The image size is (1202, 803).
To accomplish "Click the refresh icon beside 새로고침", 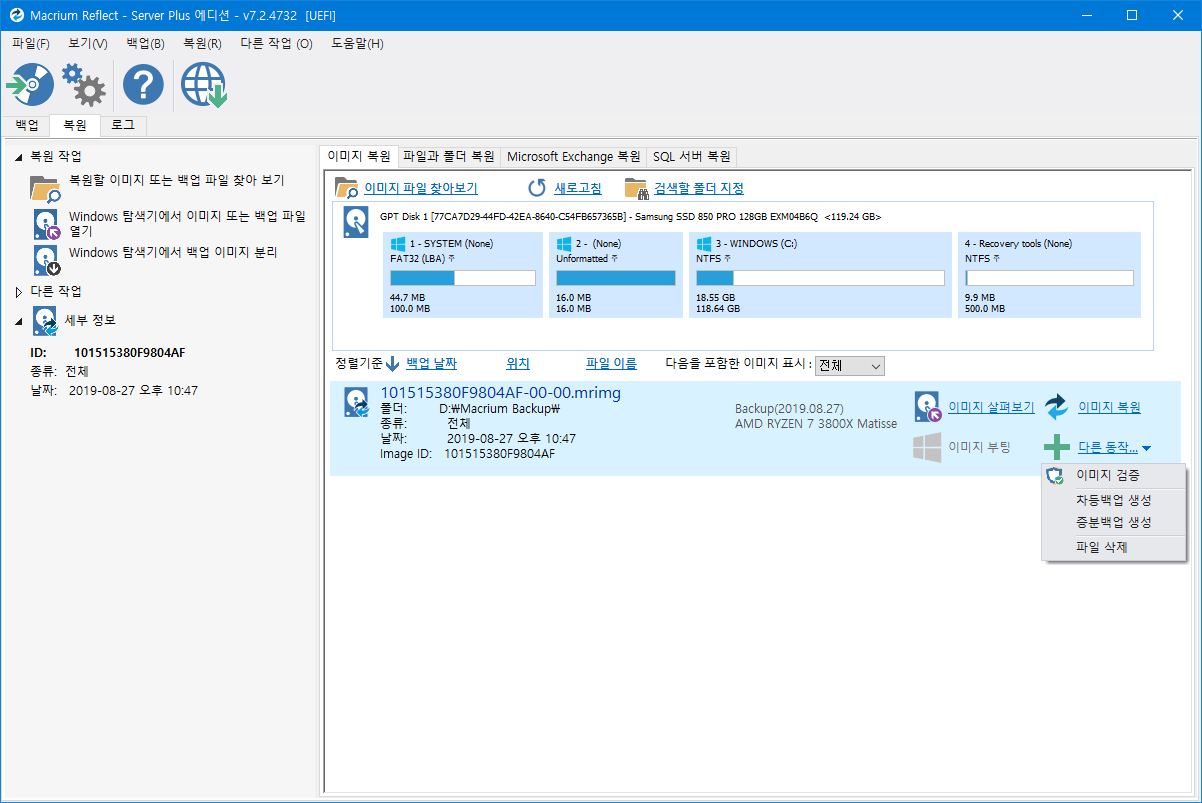I will point(537,188).
